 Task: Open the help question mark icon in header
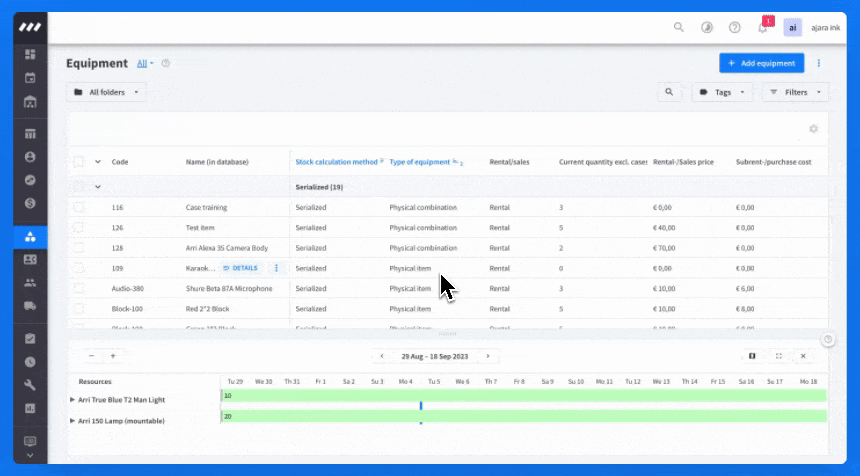(734, 27)
